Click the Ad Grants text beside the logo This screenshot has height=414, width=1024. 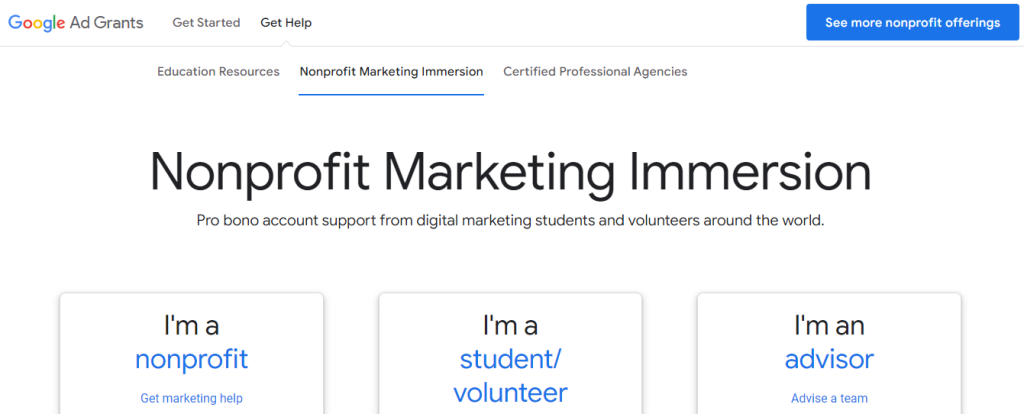(x=106, y=23)
